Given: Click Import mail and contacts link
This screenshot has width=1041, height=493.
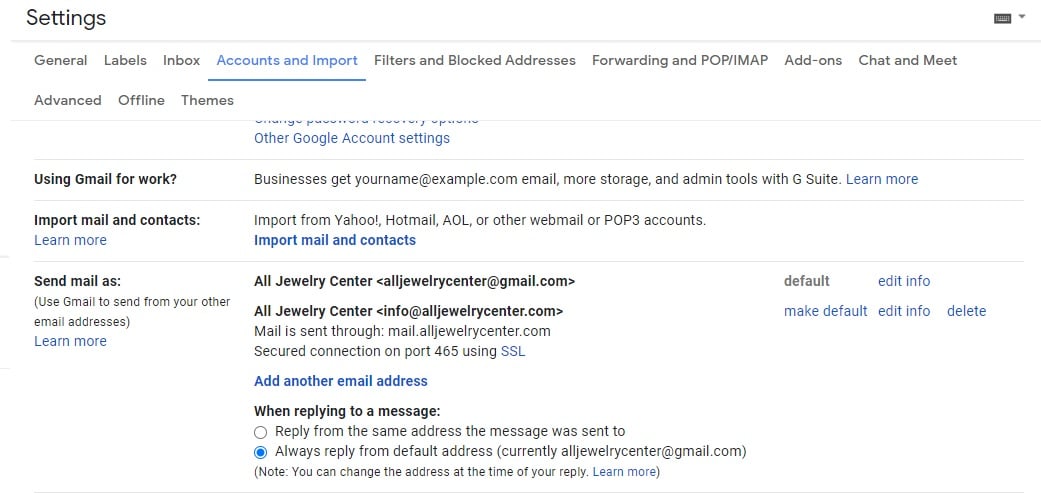Looking at the screenshot, I should point(335,240).
